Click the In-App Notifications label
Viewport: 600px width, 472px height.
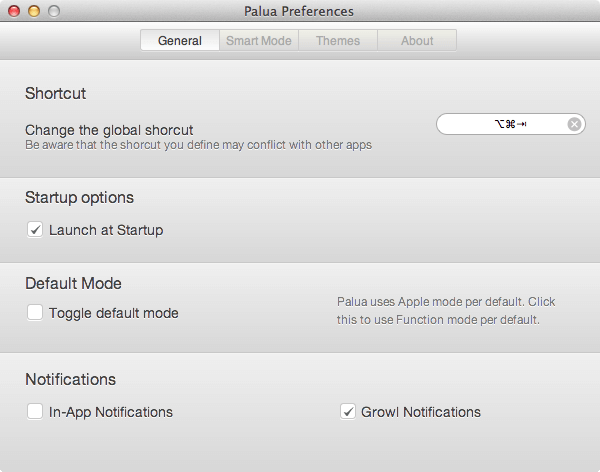coord(111,412)
